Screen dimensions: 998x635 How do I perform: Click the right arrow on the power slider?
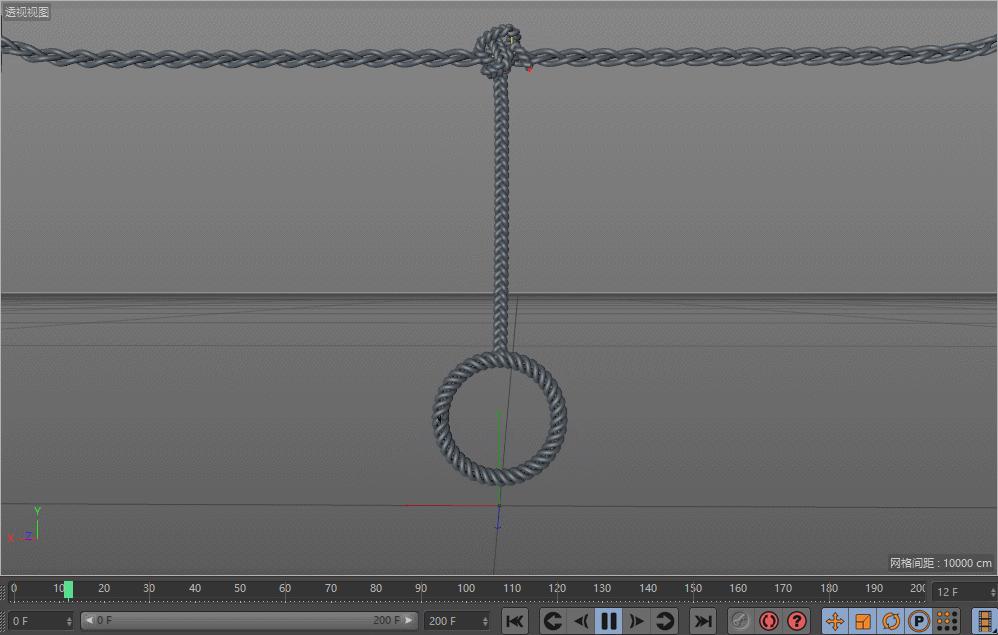[410, 620]
